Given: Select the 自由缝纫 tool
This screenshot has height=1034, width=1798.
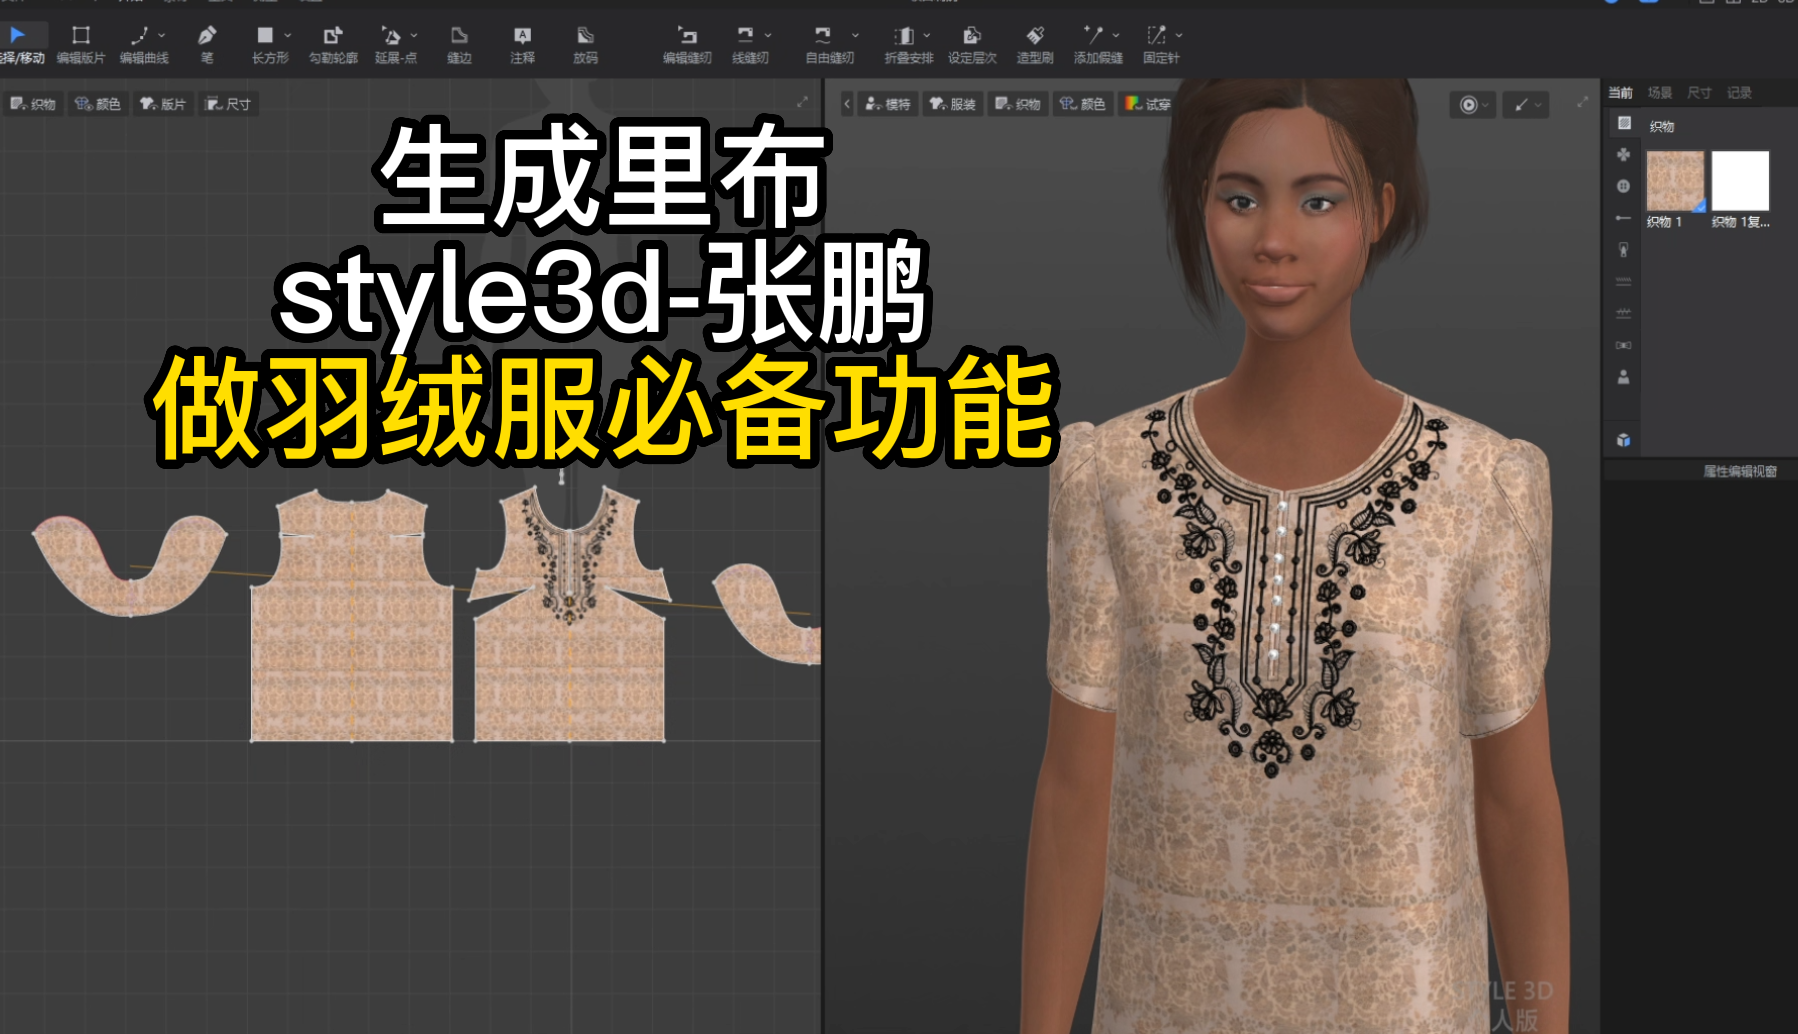Looking at the screenshot, I should click(828, 44).
